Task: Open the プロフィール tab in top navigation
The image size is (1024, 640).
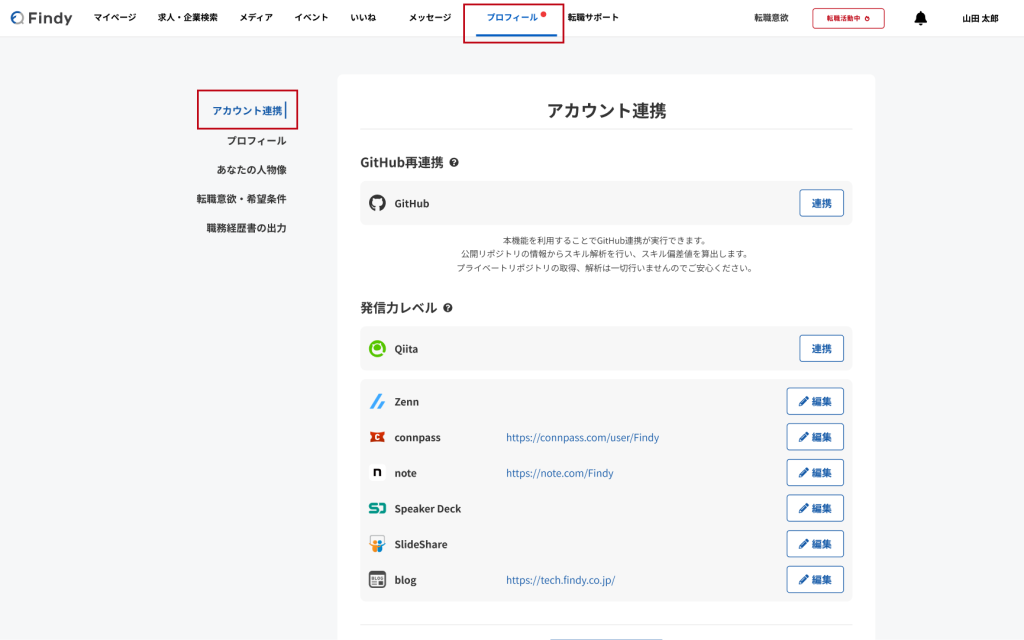Action: click(512, 18)
